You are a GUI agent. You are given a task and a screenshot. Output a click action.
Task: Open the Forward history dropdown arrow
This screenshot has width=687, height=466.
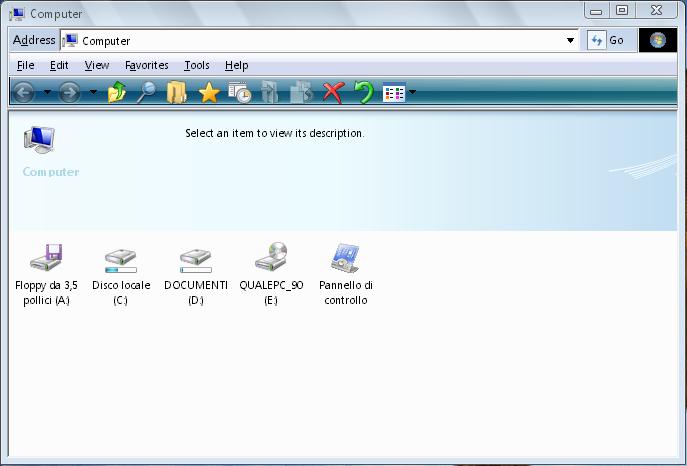pos(93,92)
